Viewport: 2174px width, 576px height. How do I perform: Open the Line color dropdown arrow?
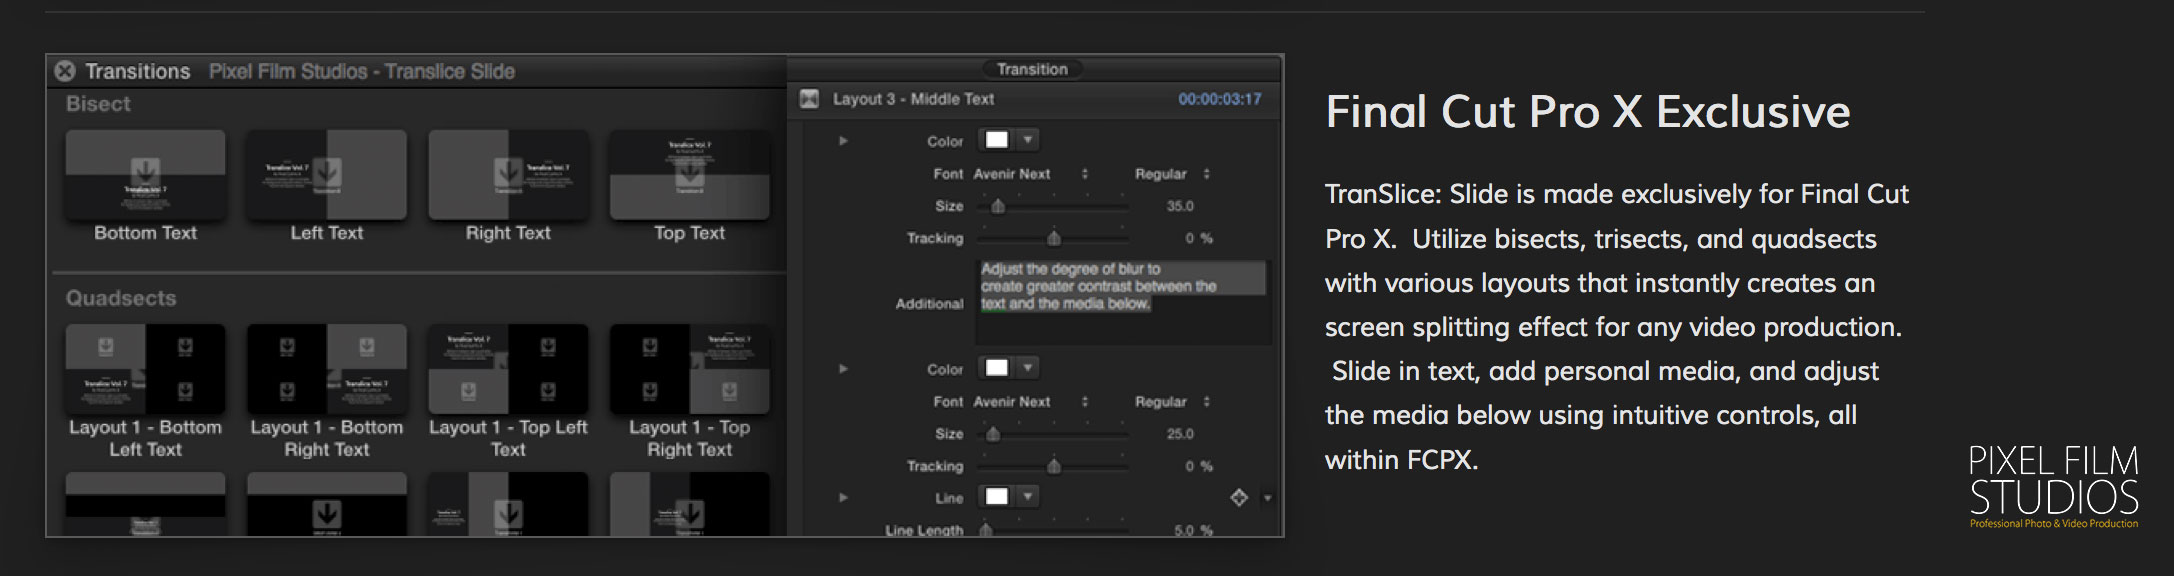point(1027,496)
